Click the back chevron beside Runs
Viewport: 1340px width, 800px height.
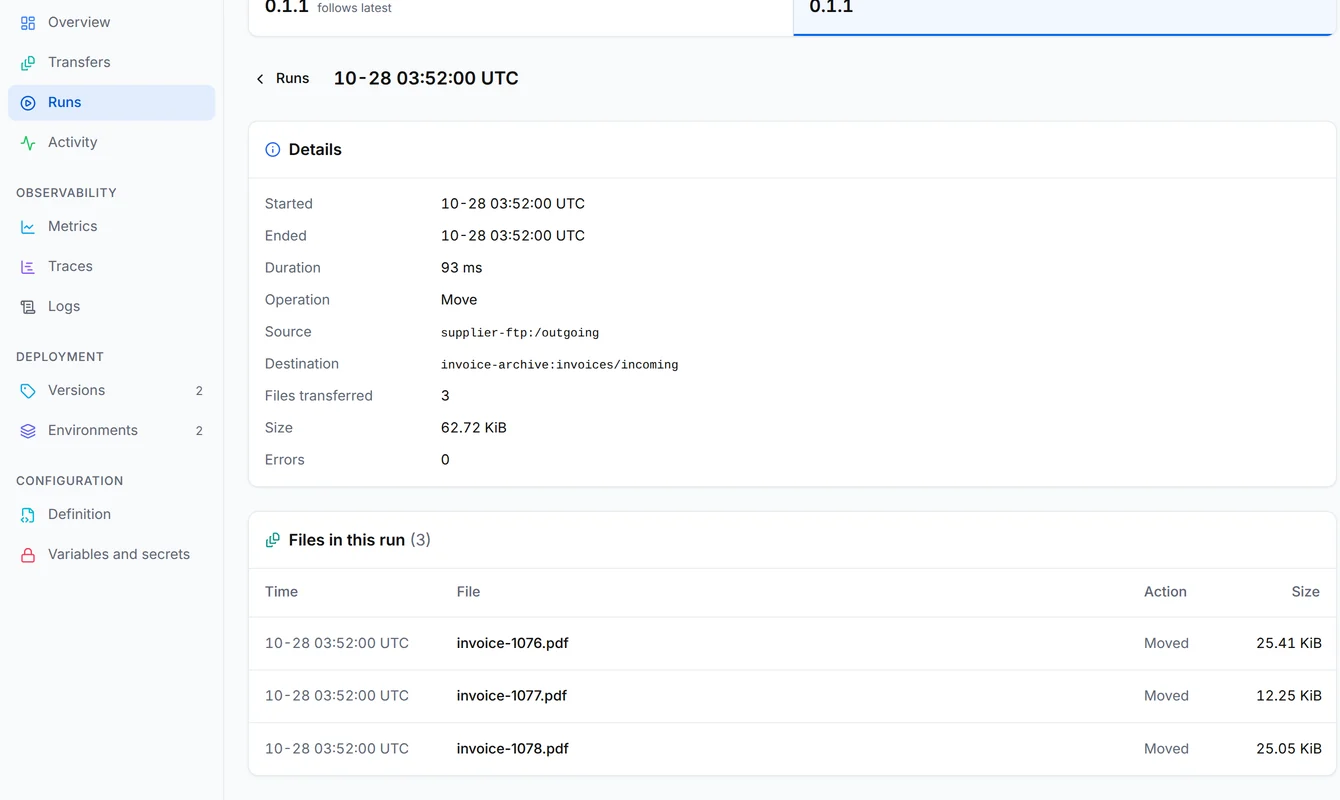point(260,78)
